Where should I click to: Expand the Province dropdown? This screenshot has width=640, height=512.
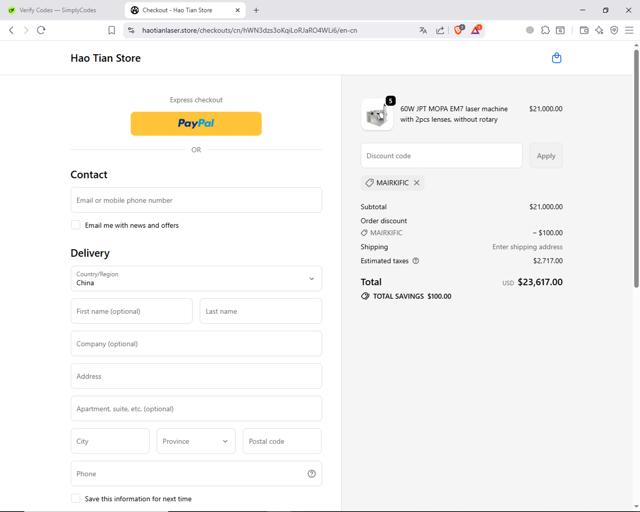click(195, 441)
